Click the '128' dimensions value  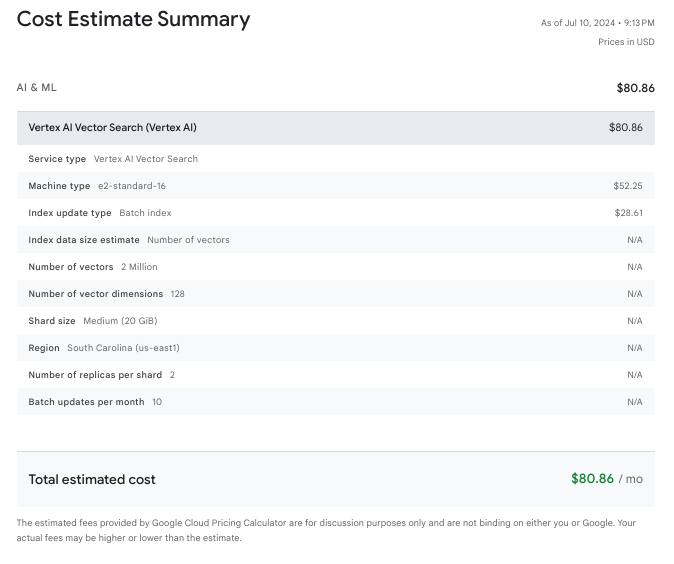click(178, 294)
